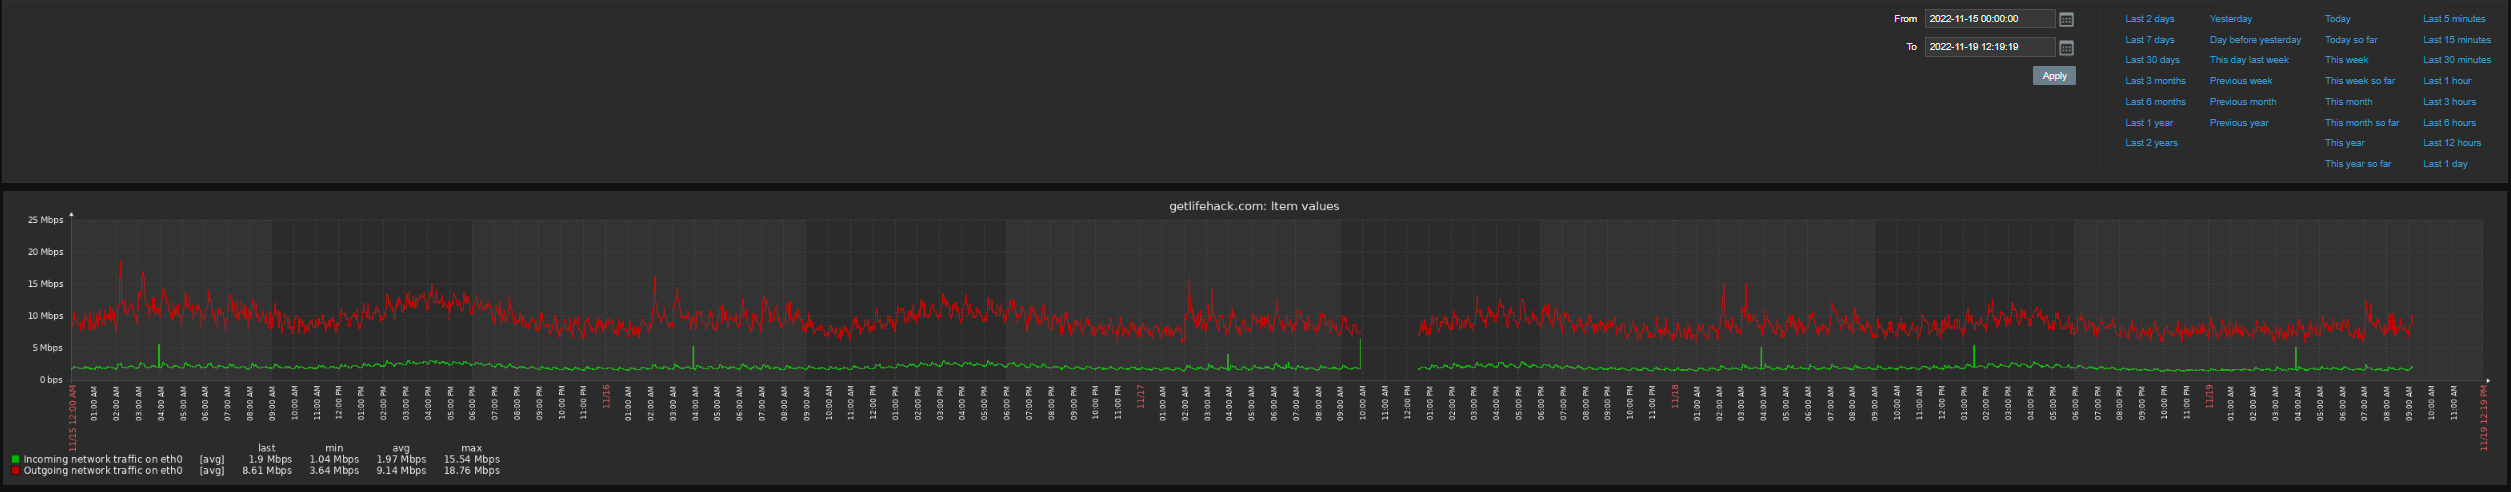Click the 11/18 date marker on x-axis
The width and height of the screenshot is (2511, 492).
[1675, 396]
